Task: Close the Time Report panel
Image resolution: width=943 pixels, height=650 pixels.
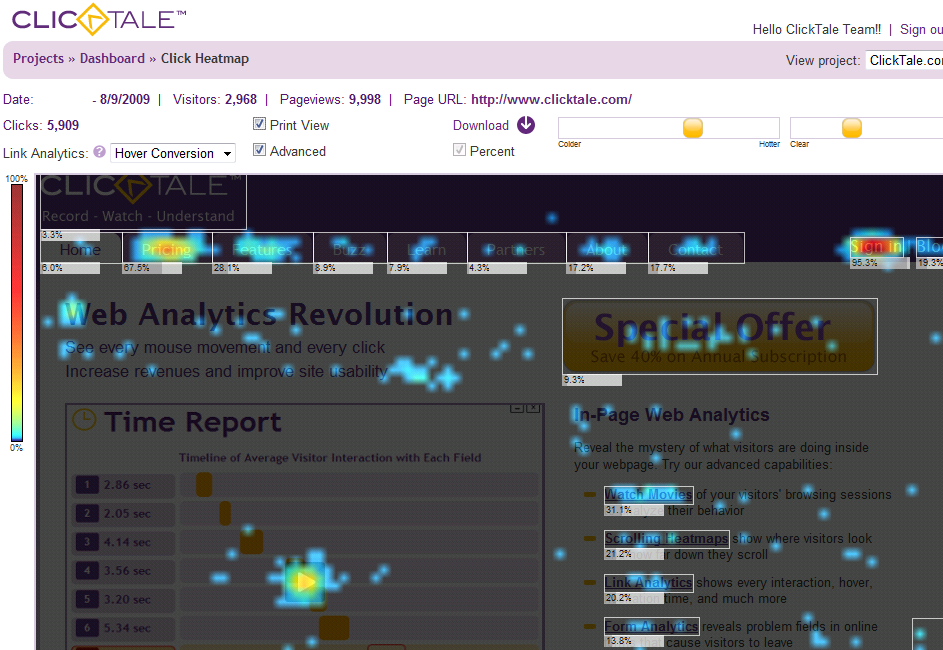Action: tap(533, 408)
